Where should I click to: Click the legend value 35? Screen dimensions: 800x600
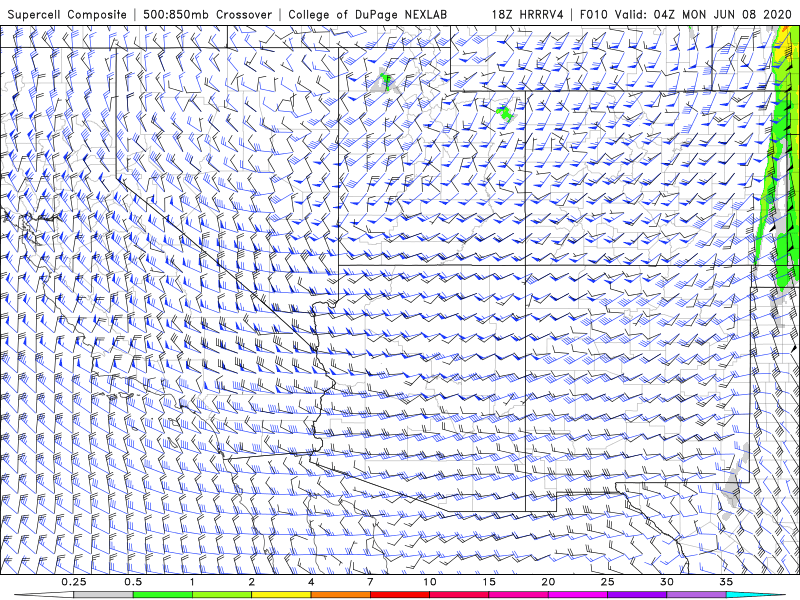click(726, 582)
